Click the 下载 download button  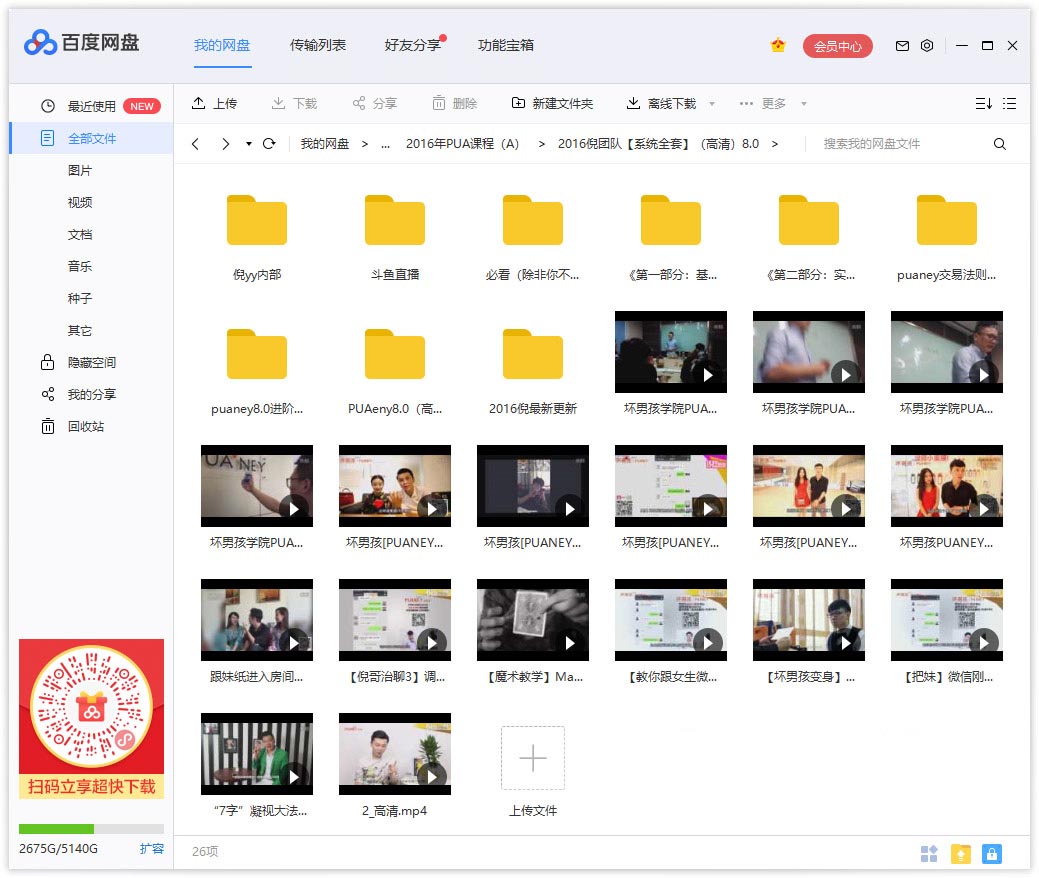pyautogui.click(x=294, y=103)
